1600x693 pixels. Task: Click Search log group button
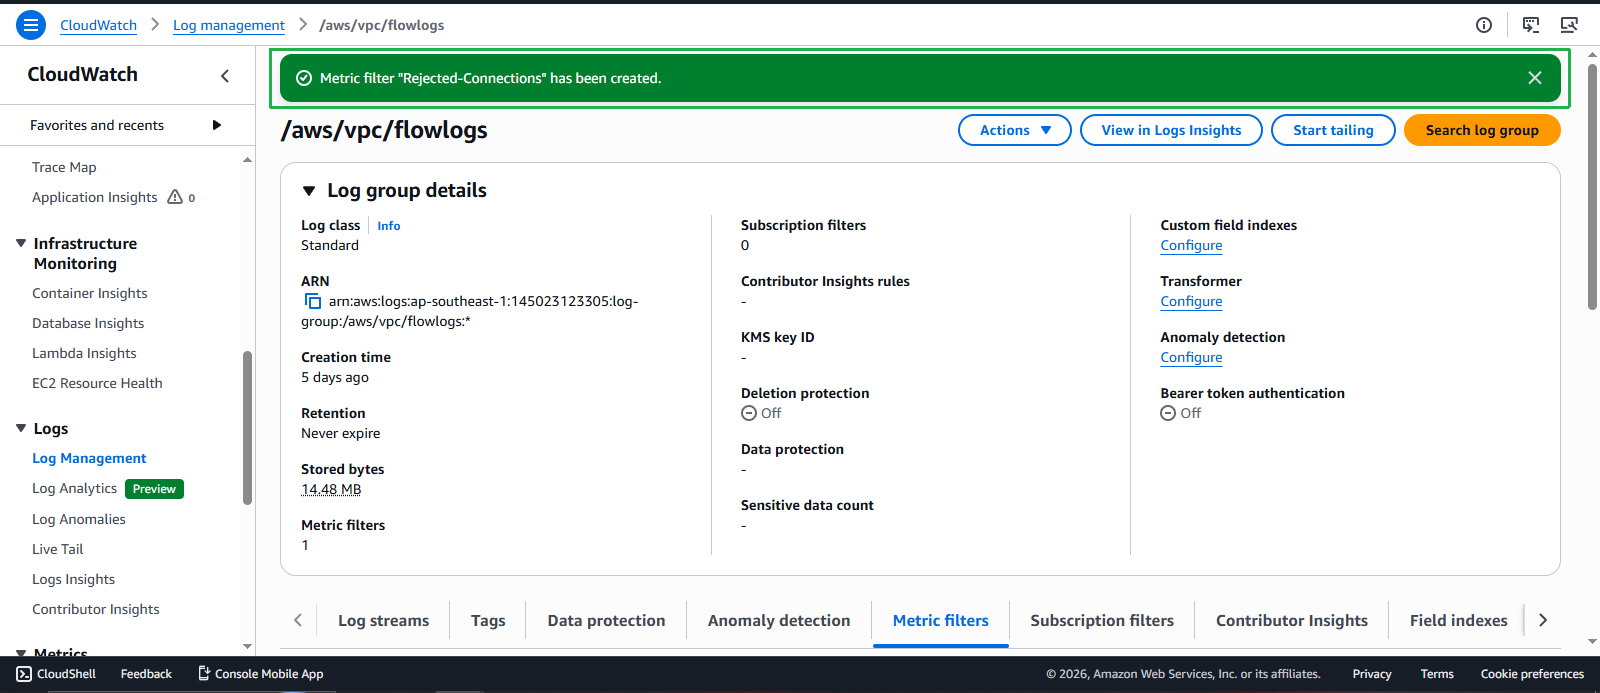1482,130
